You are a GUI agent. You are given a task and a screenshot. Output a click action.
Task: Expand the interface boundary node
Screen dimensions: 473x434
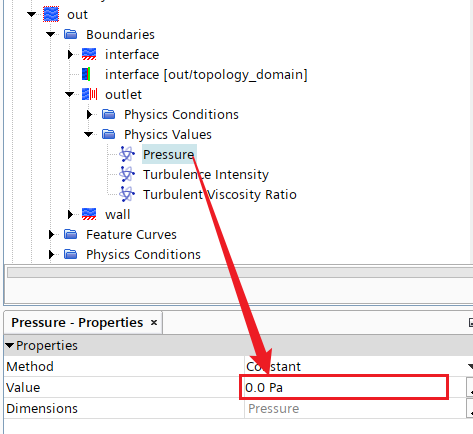click(x=70, y=54)
